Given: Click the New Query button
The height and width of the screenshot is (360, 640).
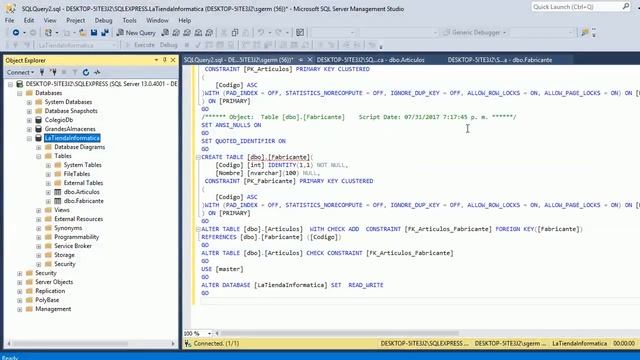Looking at the screenshot, I should tap(136, 33).
